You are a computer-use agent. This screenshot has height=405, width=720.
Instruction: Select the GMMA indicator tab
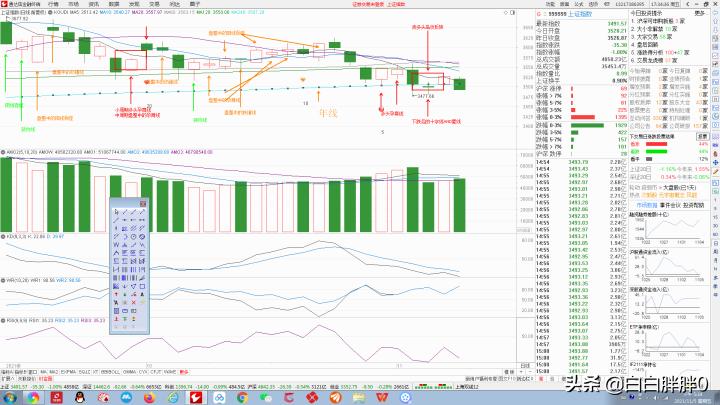tap(129, 372)
